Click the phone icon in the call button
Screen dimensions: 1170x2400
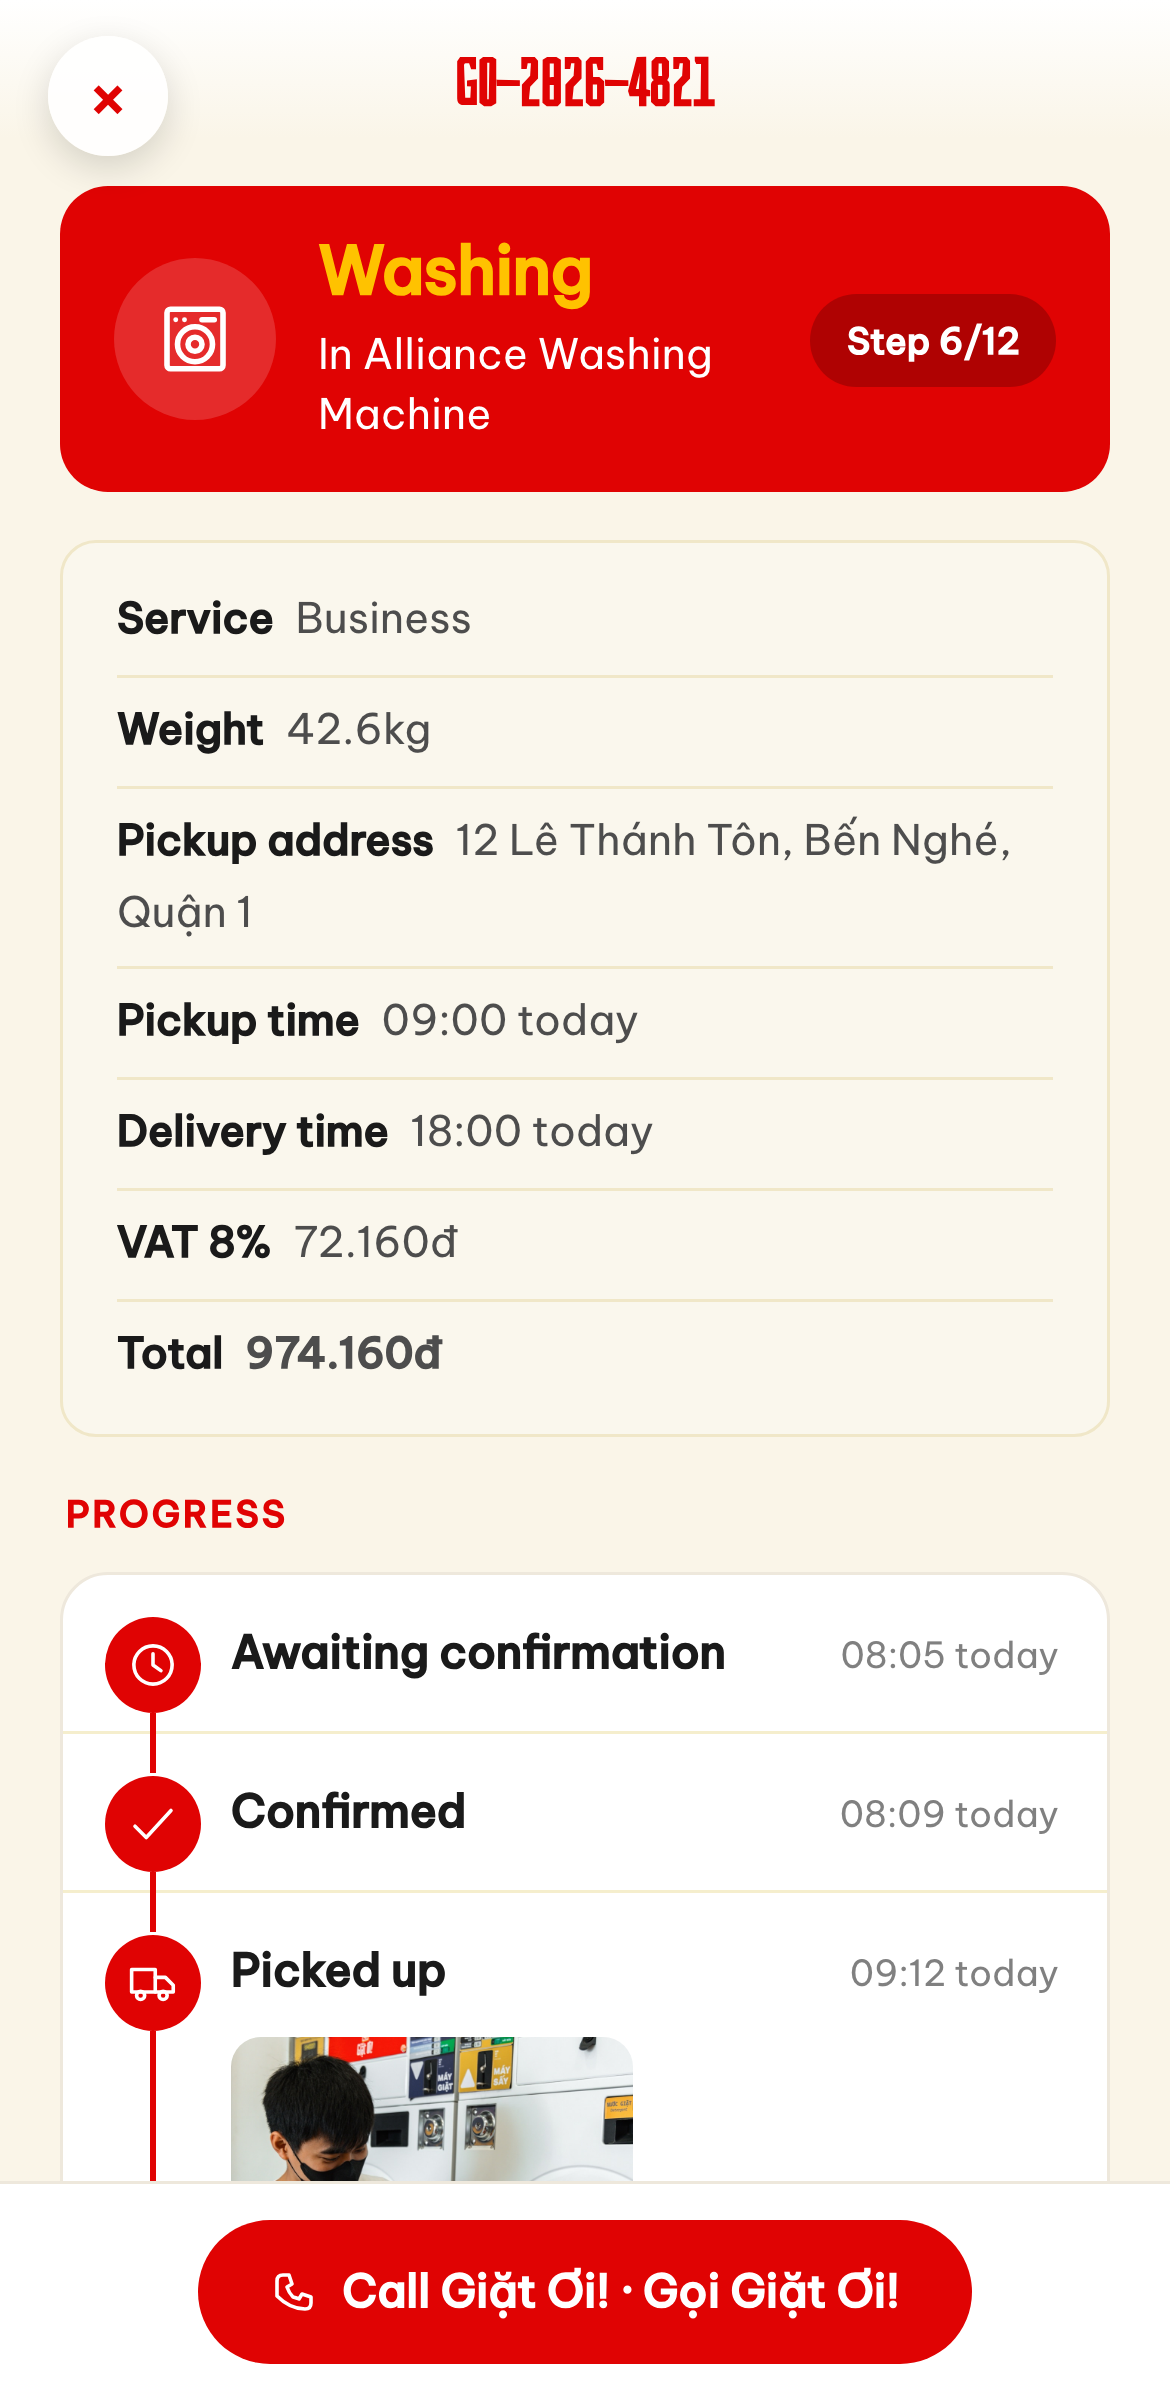click(x=294, y=2292)
